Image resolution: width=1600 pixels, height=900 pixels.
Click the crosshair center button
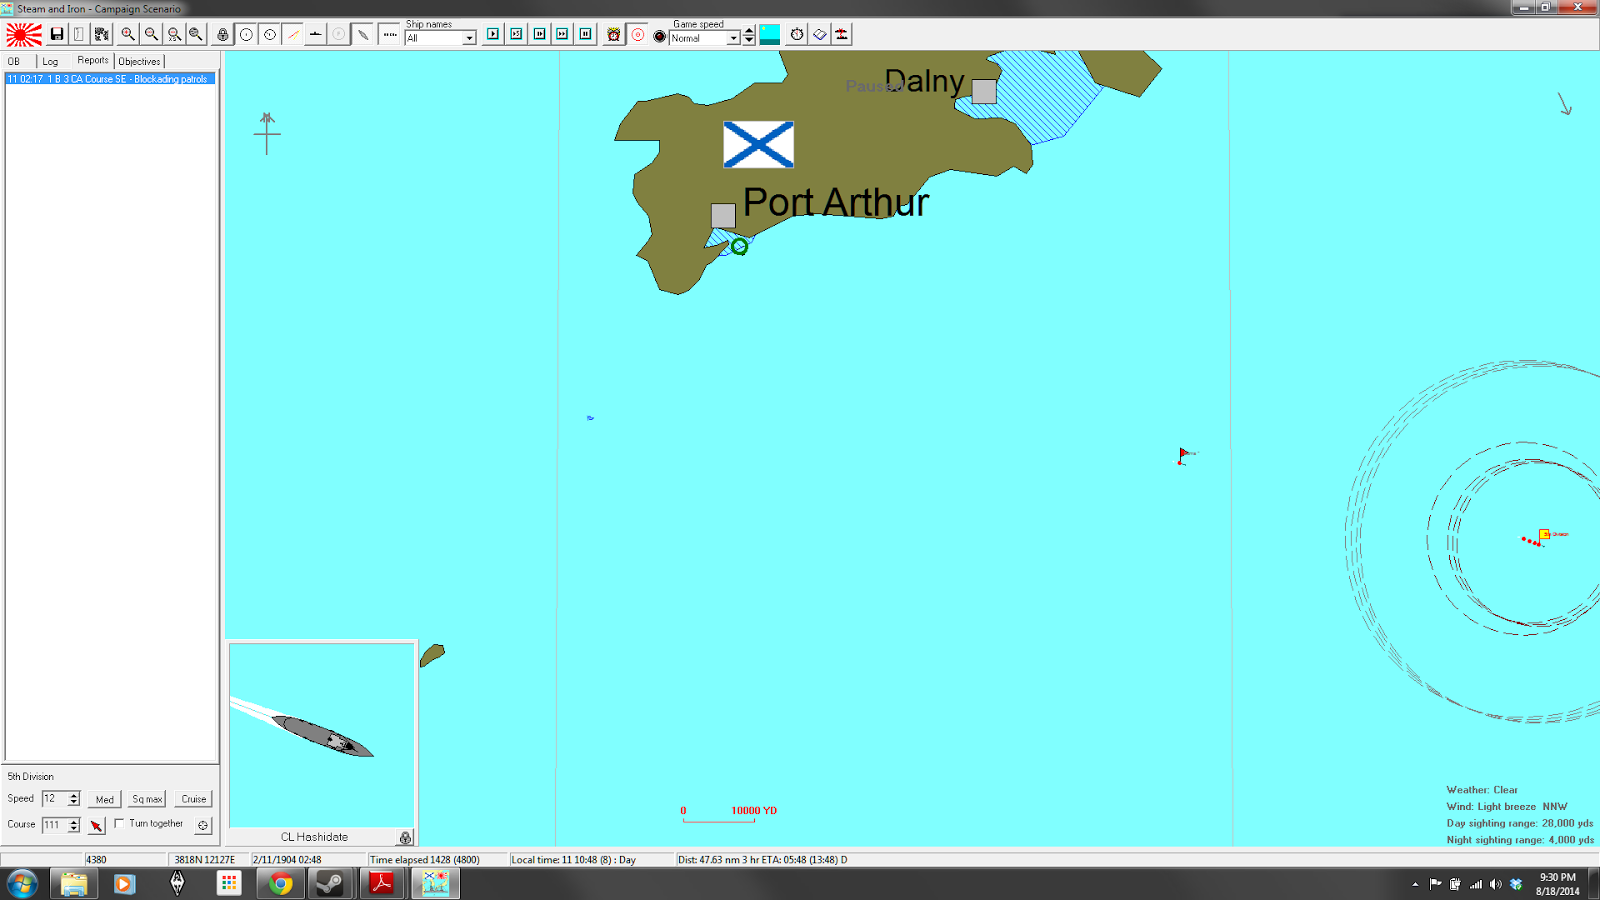pyautogui.click(x=203, y=825)
